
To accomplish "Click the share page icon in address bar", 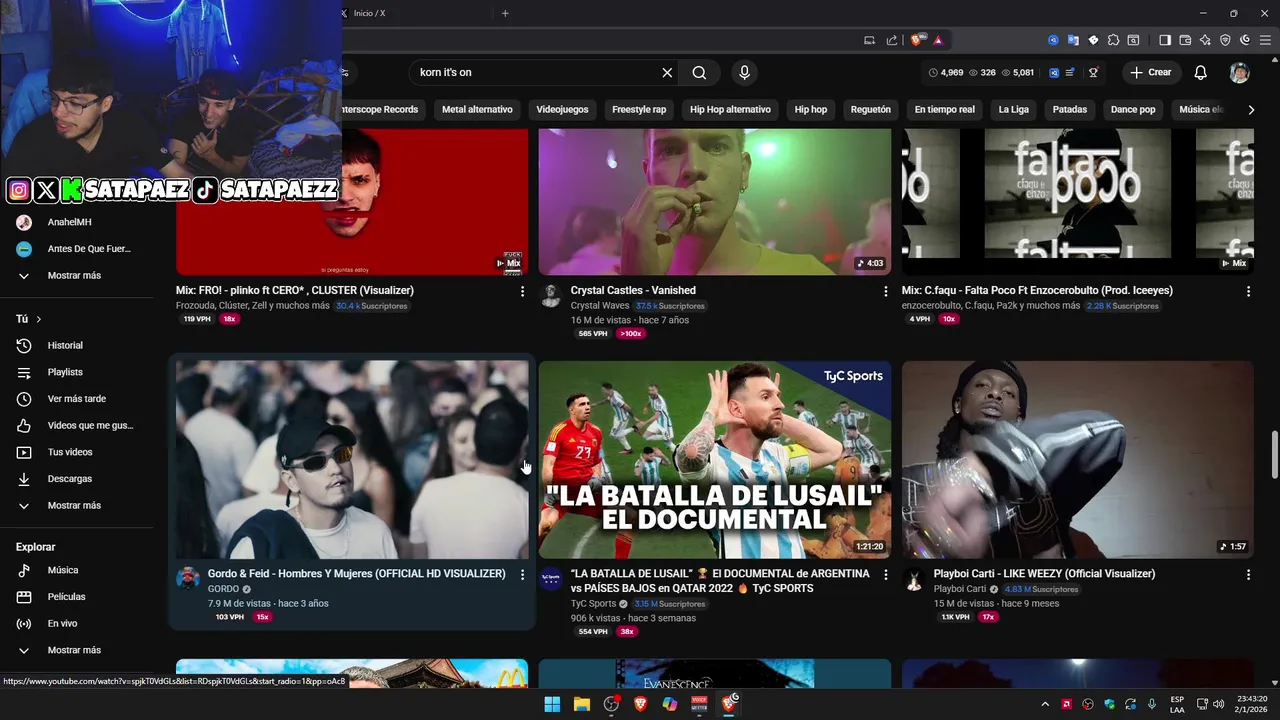I will (892, 40).
